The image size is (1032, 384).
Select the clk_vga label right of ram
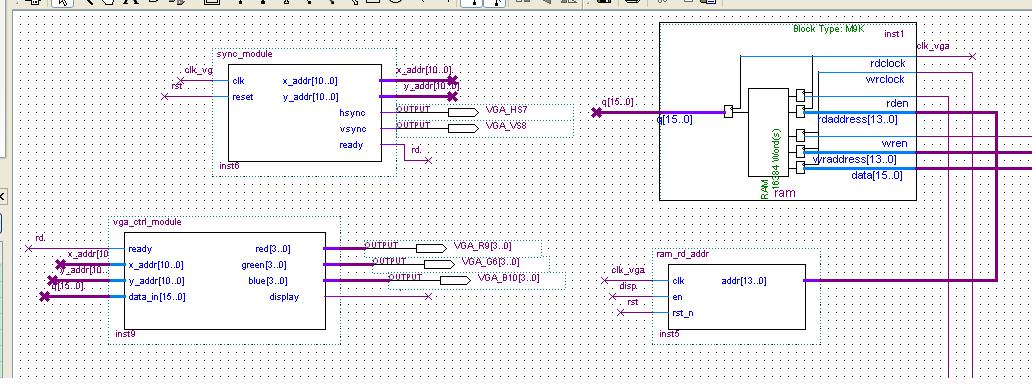point(933,46)
